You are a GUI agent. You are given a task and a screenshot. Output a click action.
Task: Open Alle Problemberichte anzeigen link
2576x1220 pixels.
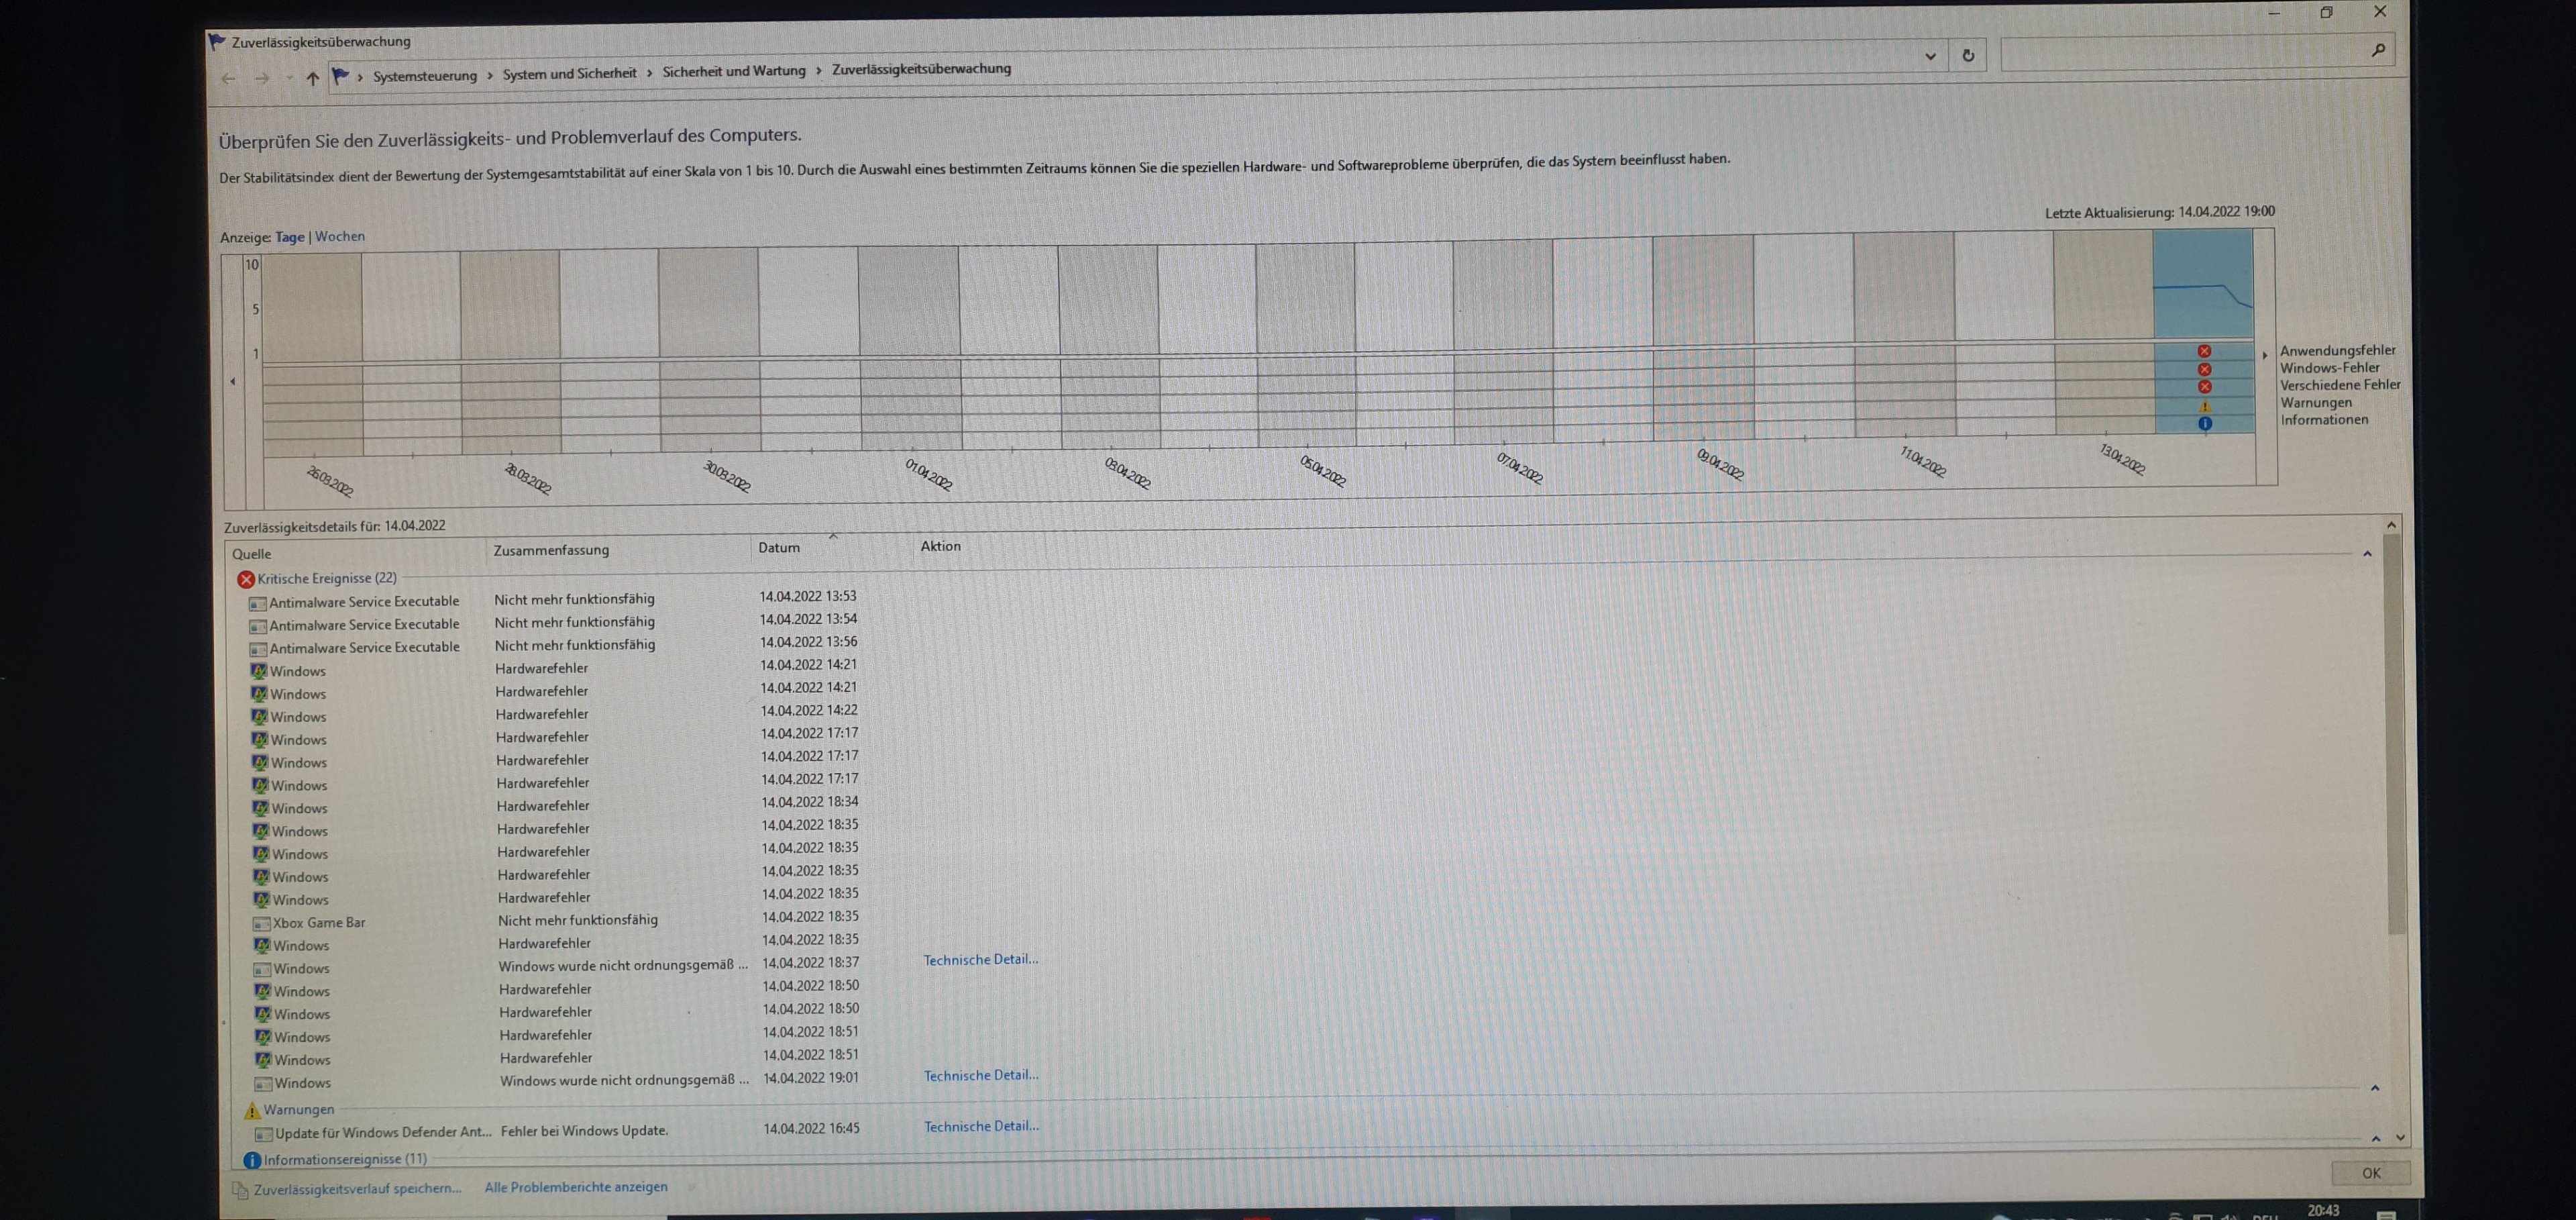[576, 1187]
